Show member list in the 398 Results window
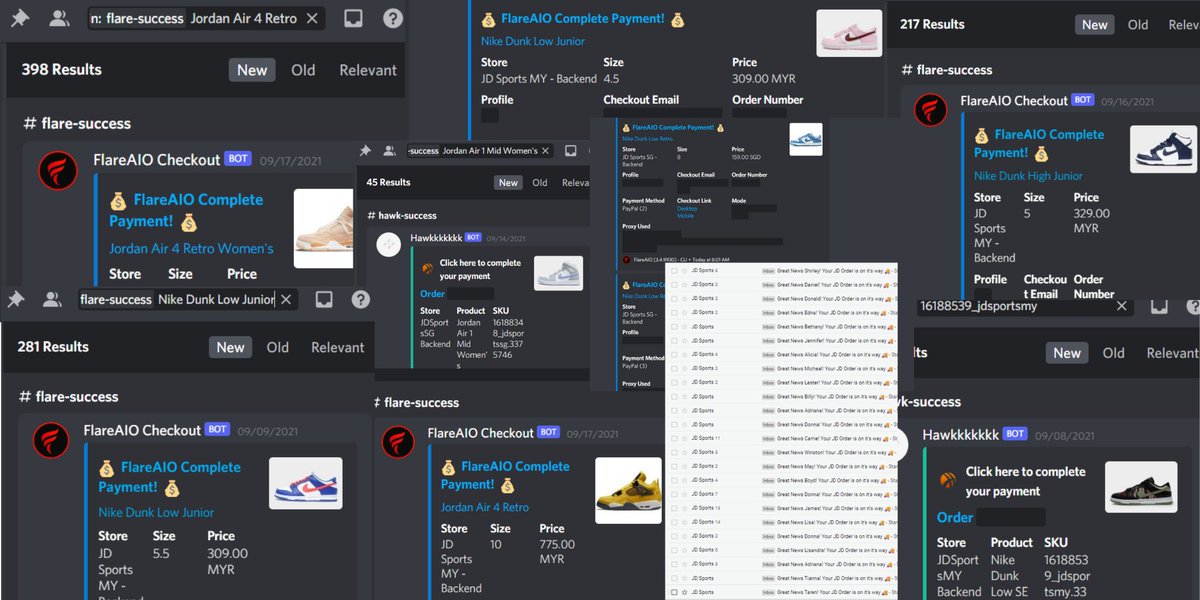Viewport: 1200px width, 600px height. [x=59, y=17]
